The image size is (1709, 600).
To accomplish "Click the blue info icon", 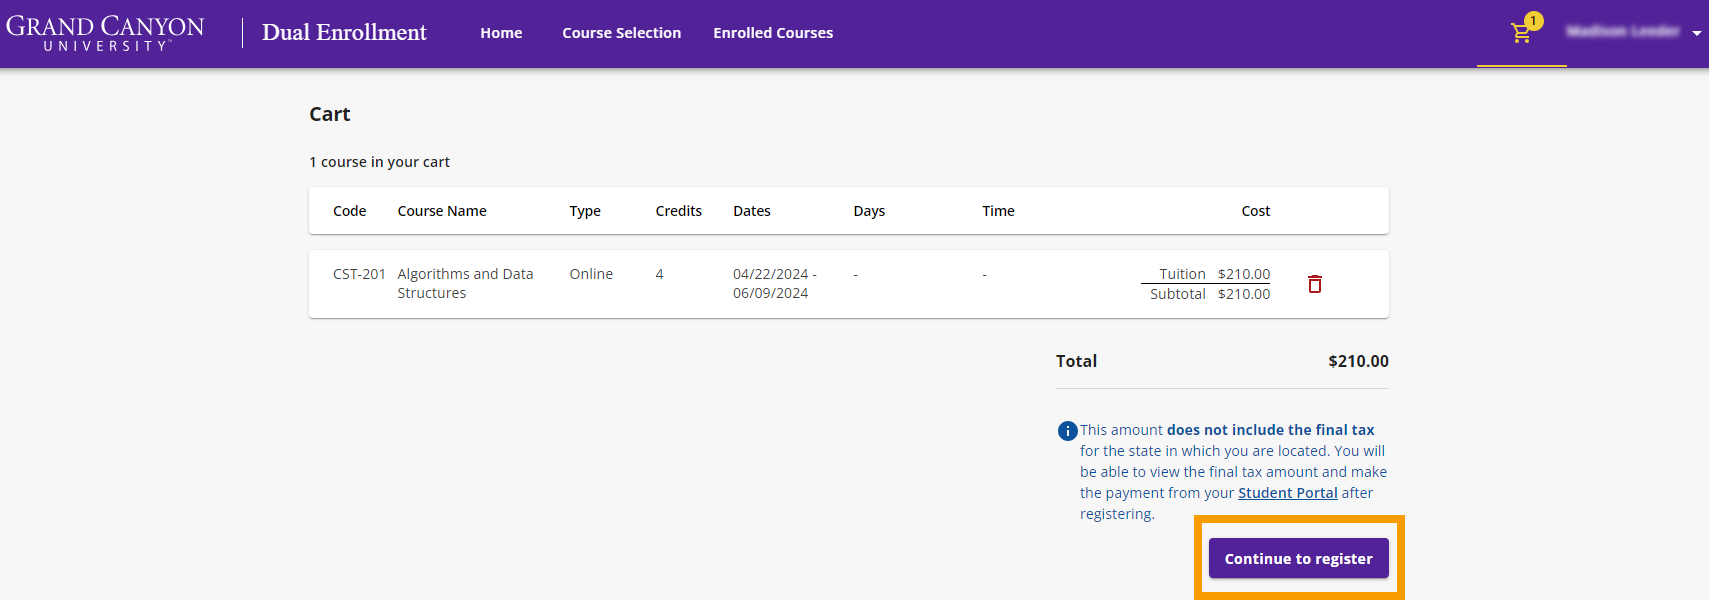I will pyautogui.click(x=1067, y=431).
